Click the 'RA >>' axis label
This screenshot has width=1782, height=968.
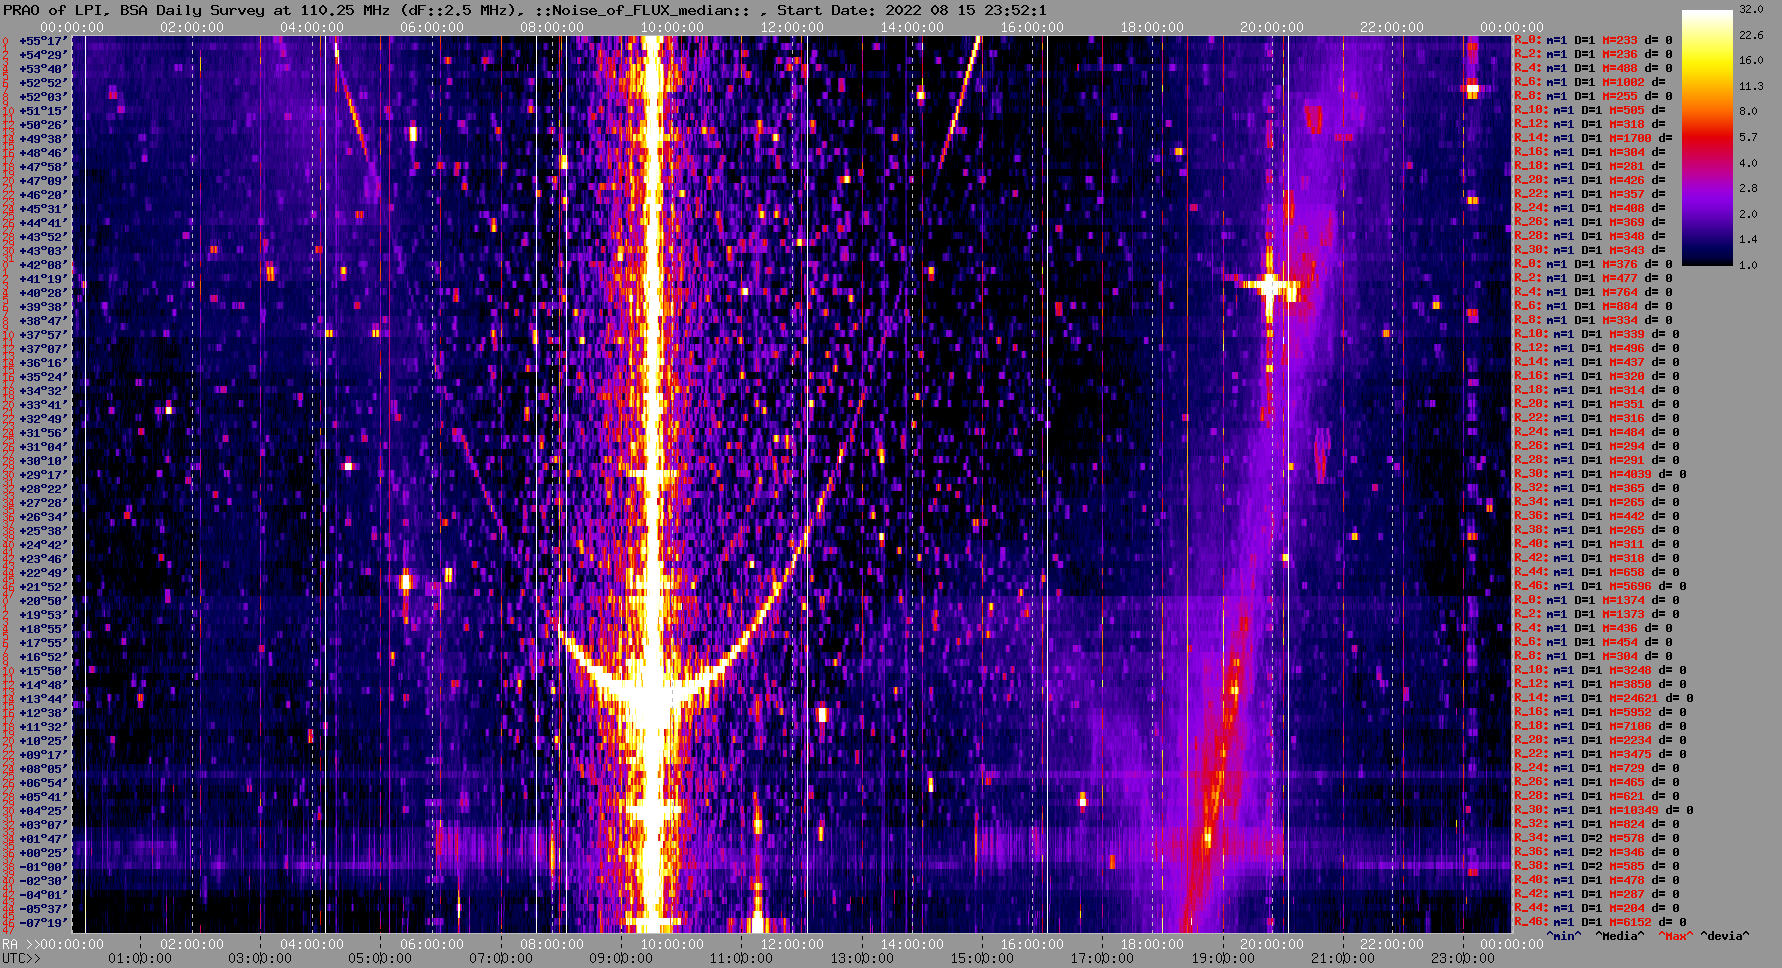pos(20,944)
